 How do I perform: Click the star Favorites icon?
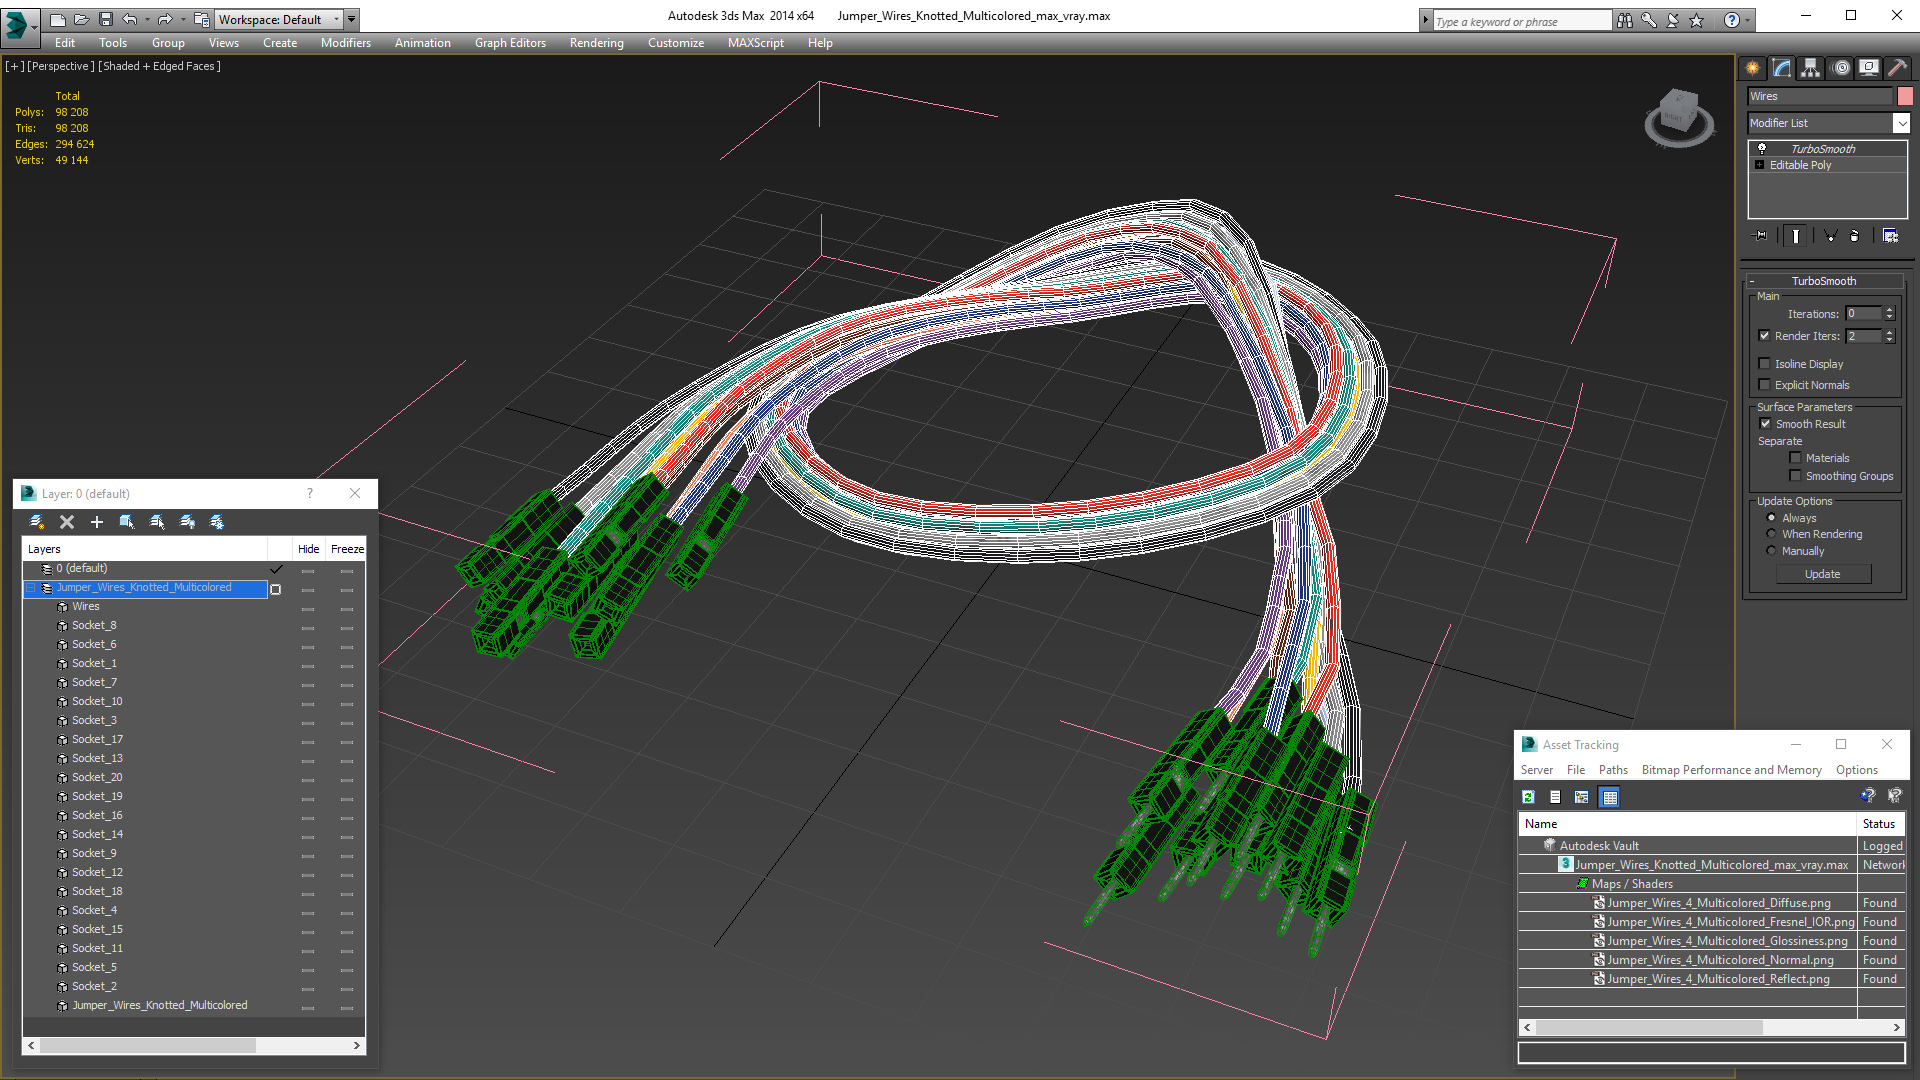1697,20
